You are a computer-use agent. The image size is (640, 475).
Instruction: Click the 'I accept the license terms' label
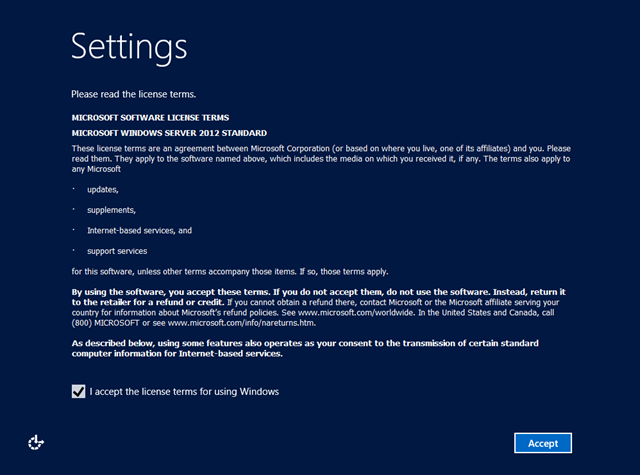[x=184, y=392]
